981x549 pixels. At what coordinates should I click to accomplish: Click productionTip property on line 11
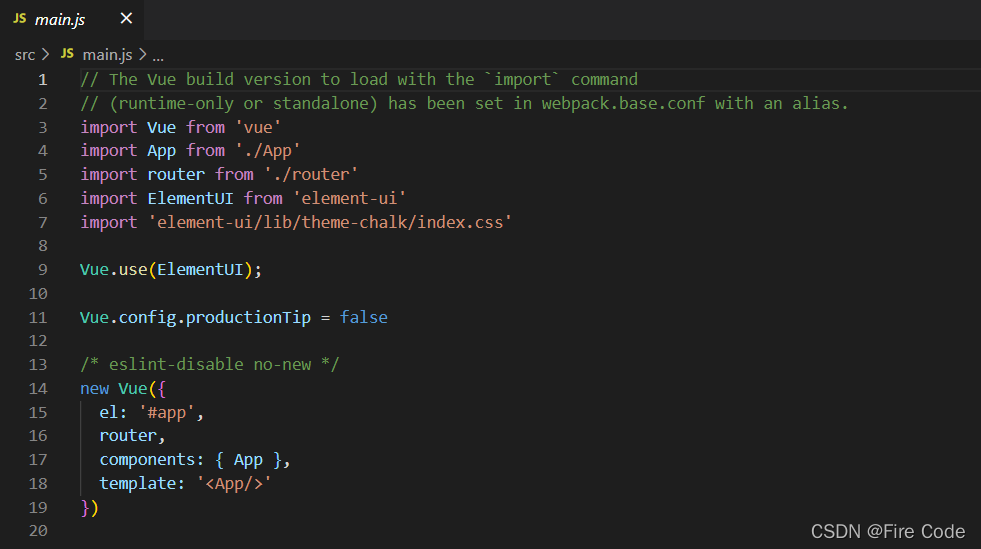(248, 317)
